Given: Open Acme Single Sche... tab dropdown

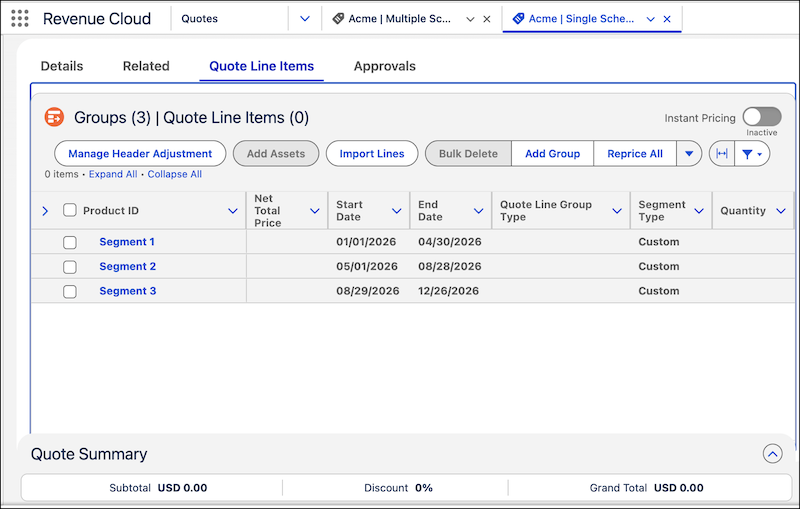Looking at the screenshot, I should (x=651, y=19).
